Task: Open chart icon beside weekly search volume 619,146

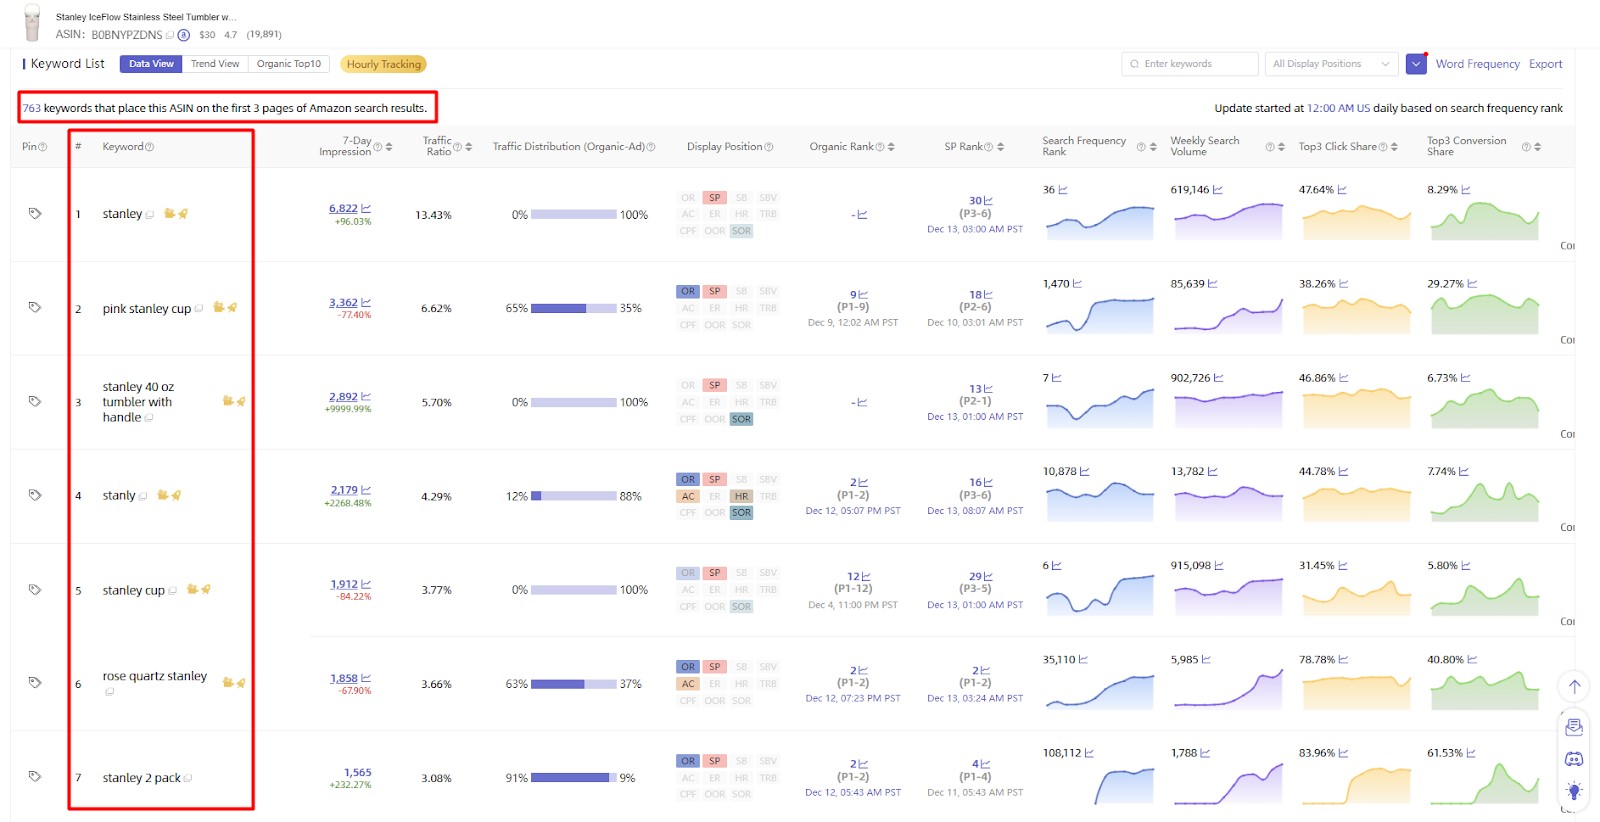Action: 1218,189
